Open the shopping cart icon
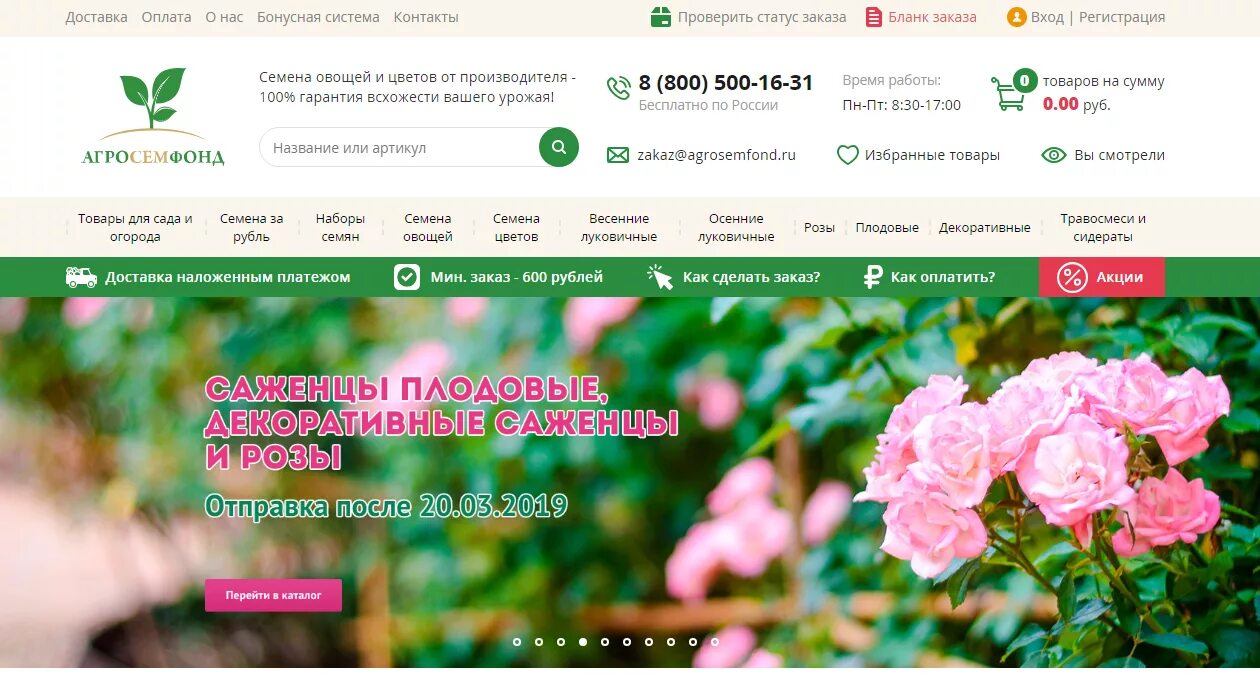 1008,94
